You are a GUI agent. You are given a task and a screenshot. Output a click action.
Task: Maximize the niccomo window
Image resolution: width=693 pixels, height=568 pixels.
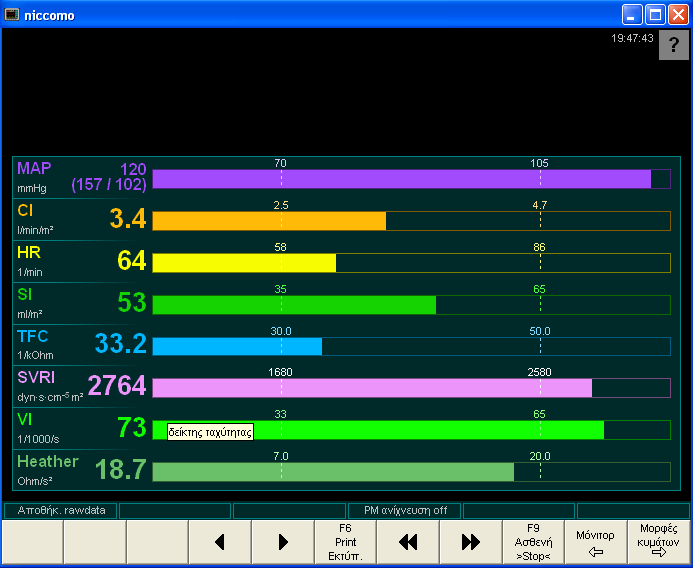(x=655, y=15)
